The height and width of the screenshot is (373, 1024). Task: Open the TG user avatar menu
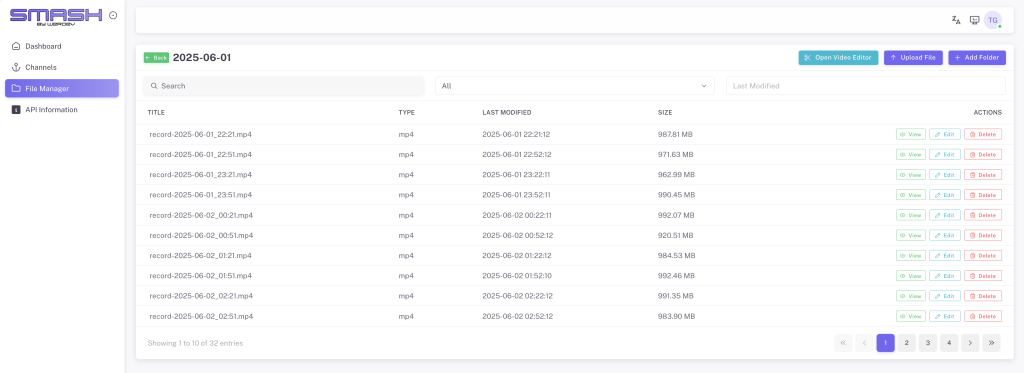993,20
